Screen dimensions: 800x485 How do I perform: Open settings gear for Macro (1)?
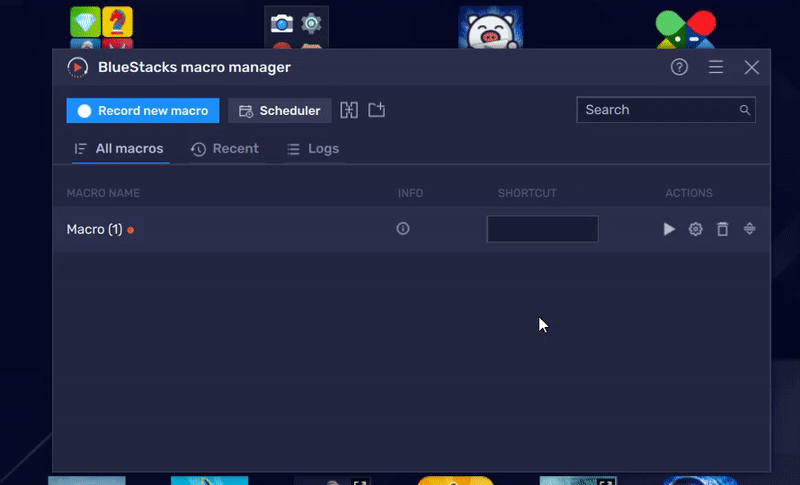tap(695, 229)
